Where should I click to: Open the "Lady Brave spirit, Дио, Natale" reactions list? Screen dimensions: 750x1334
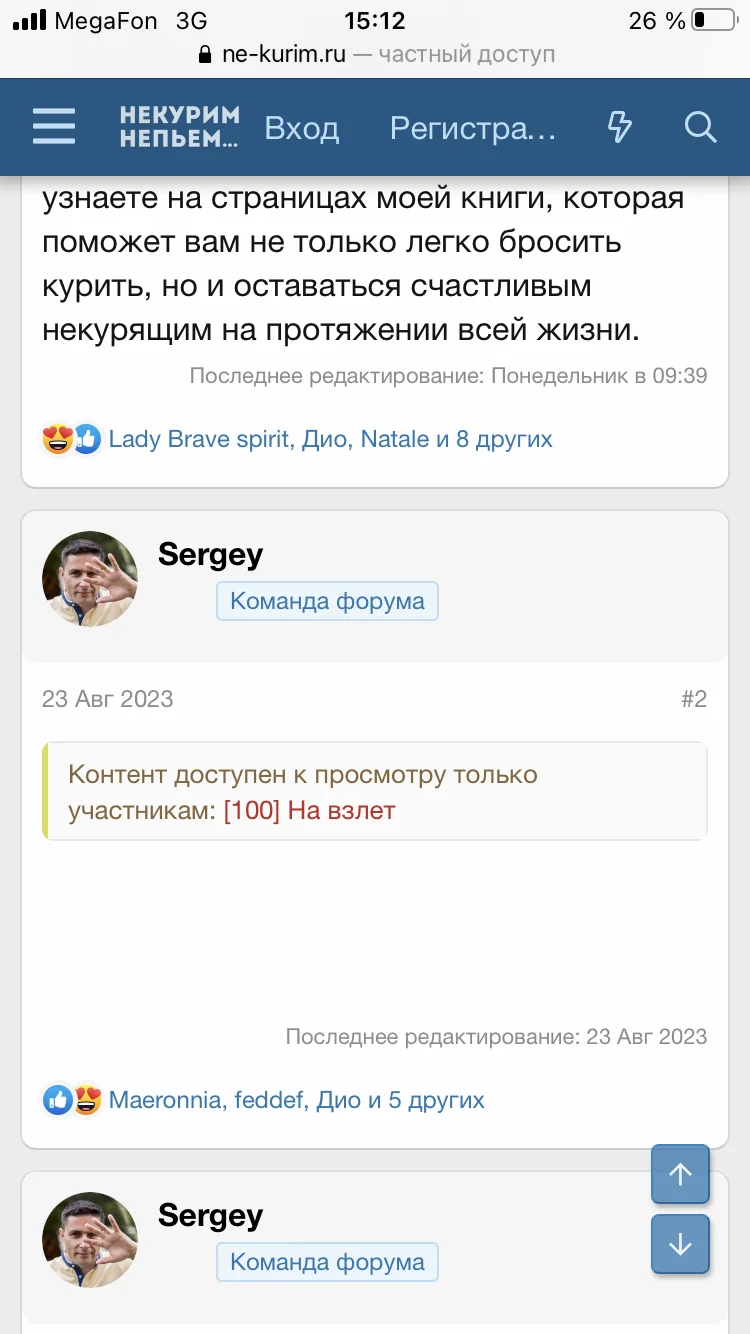click(330, 439)
